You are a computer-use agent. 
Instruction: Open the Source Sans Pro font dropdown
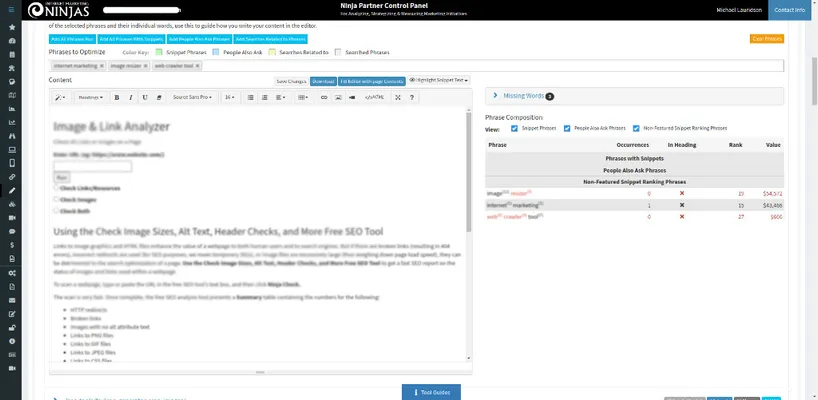(192, 97)
